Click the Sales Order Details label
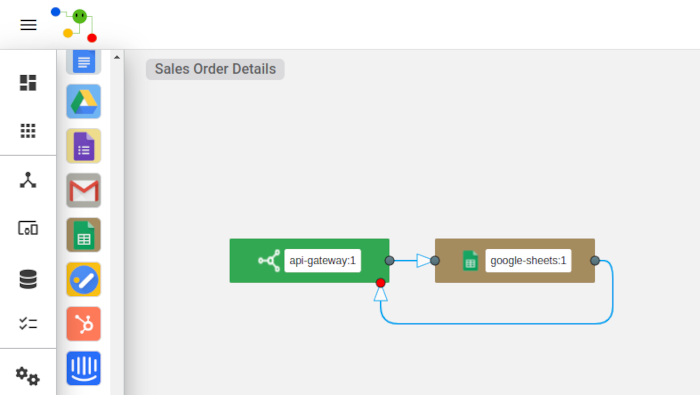700x395 pixels. (x=215, y=69)
